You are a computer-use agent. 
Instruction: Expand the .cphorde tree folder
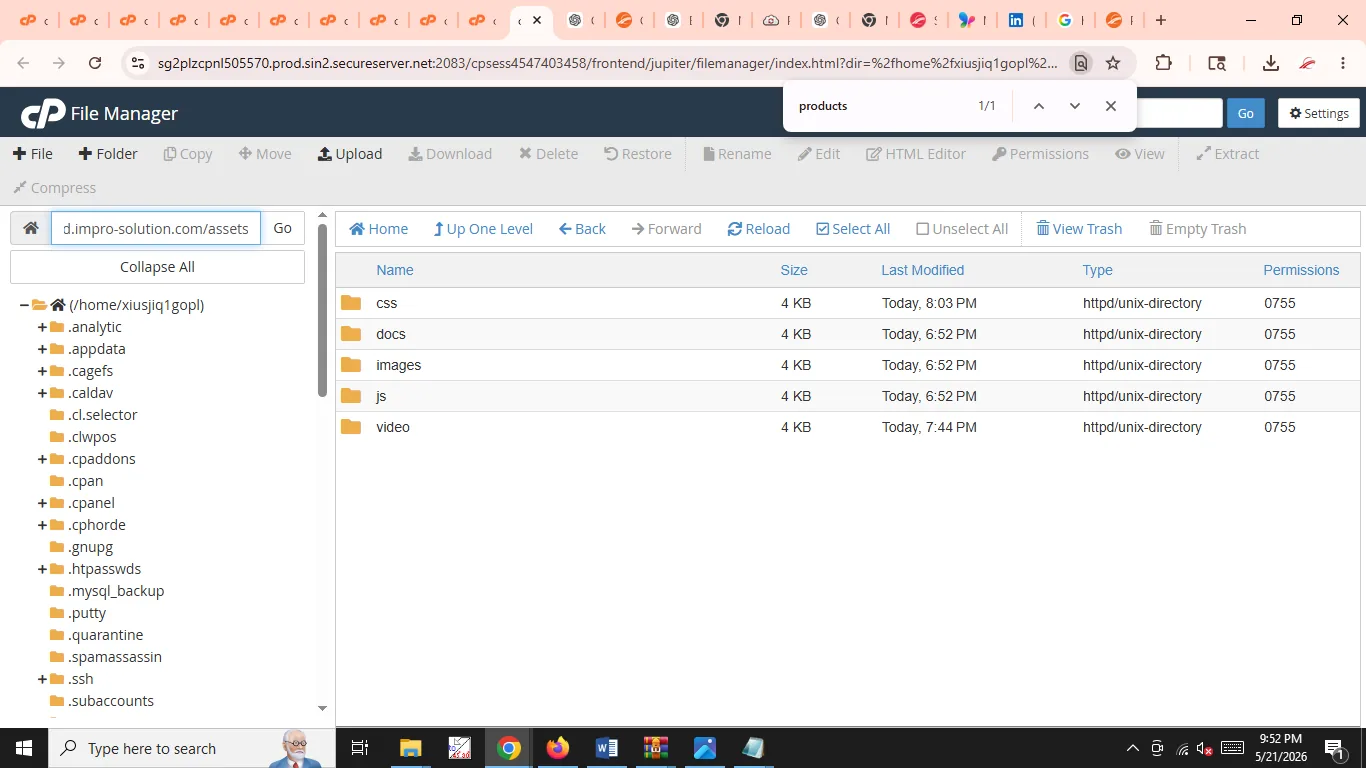(x=42, y=525)
